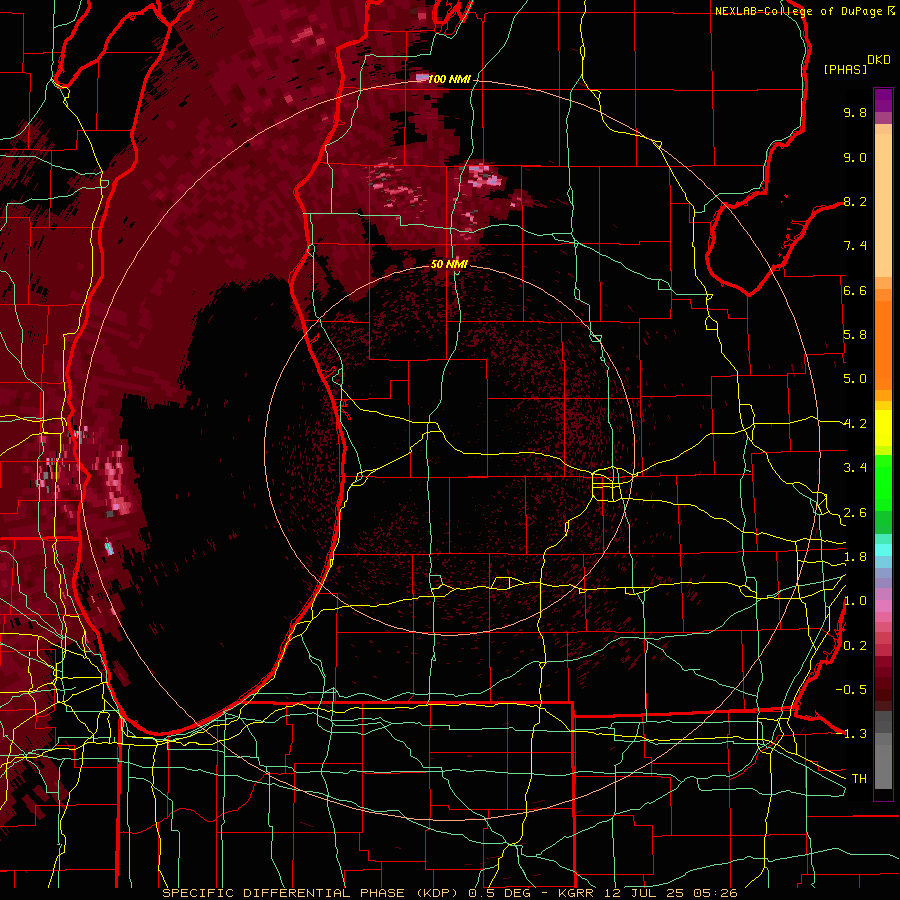Click the 1.0 legend value

pyautogui.click(x=855, y=601)
